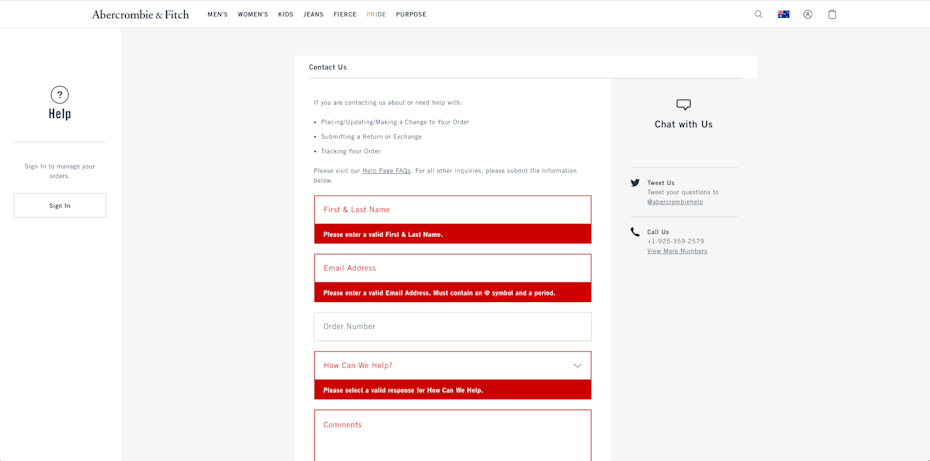
Task: Click the Call Us phone icon
Action: coord(635,232)
